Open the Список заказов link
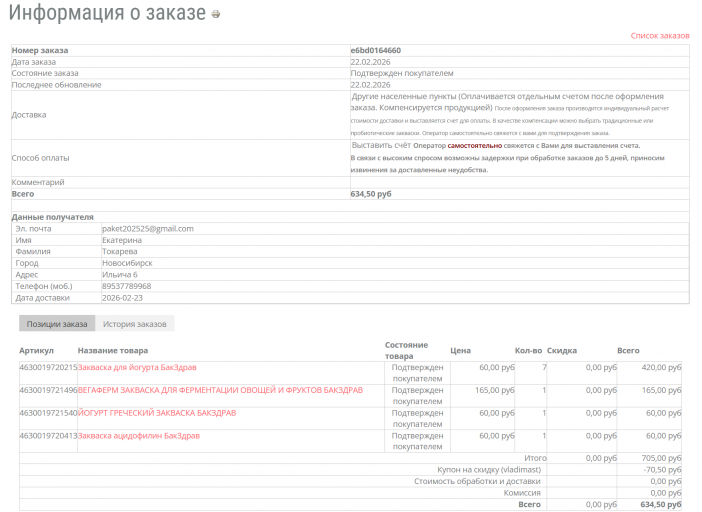Viewport: 702px width, 512px height. pyautogui.click(x=660, y=36)
